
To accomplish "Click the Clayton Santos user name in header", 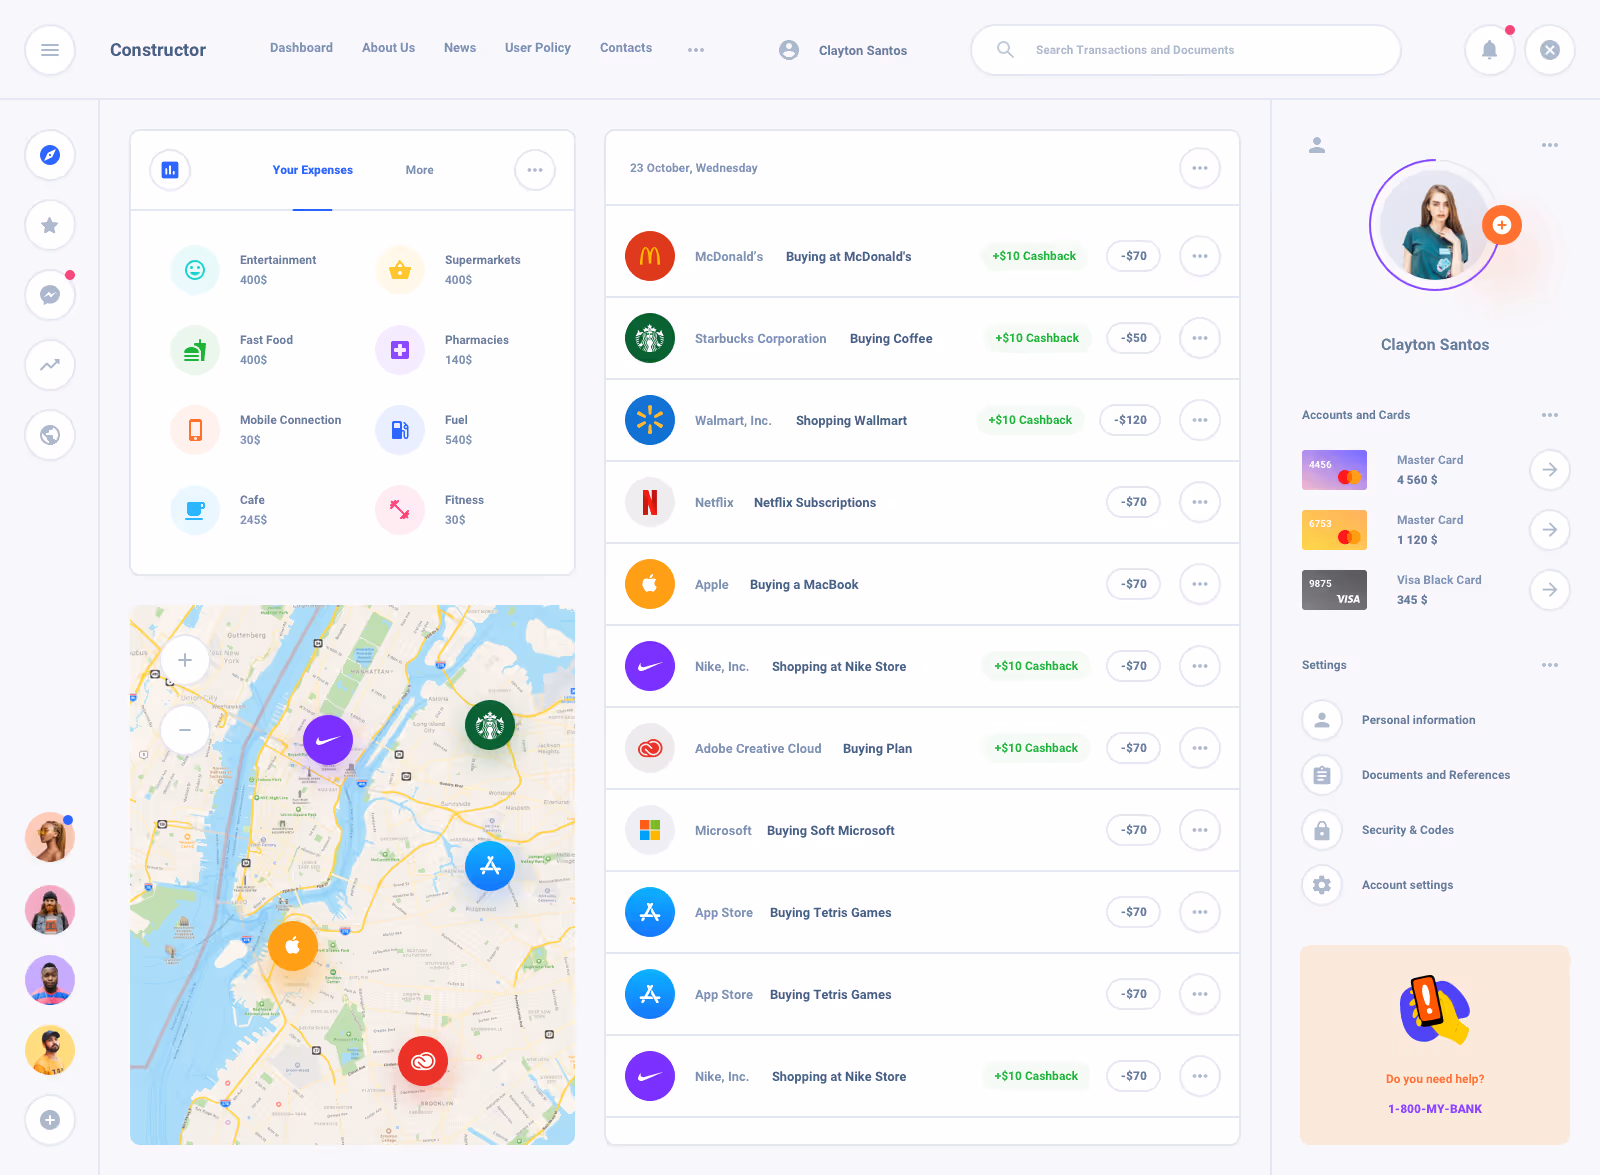I will pyautogui.click(x=863, y=50).
